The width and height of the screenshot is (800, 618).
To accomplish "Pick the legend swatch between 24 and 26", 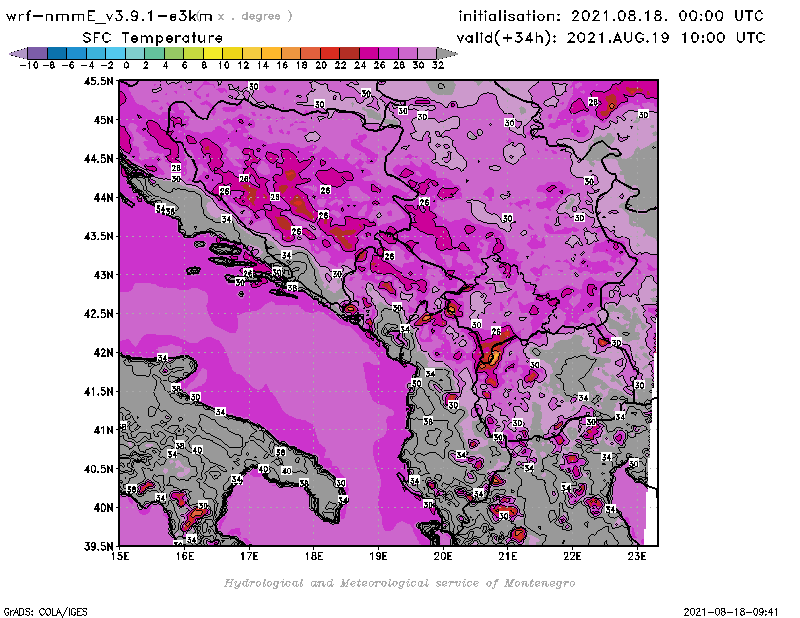I will pyautogui.click(x=368, y=53).
